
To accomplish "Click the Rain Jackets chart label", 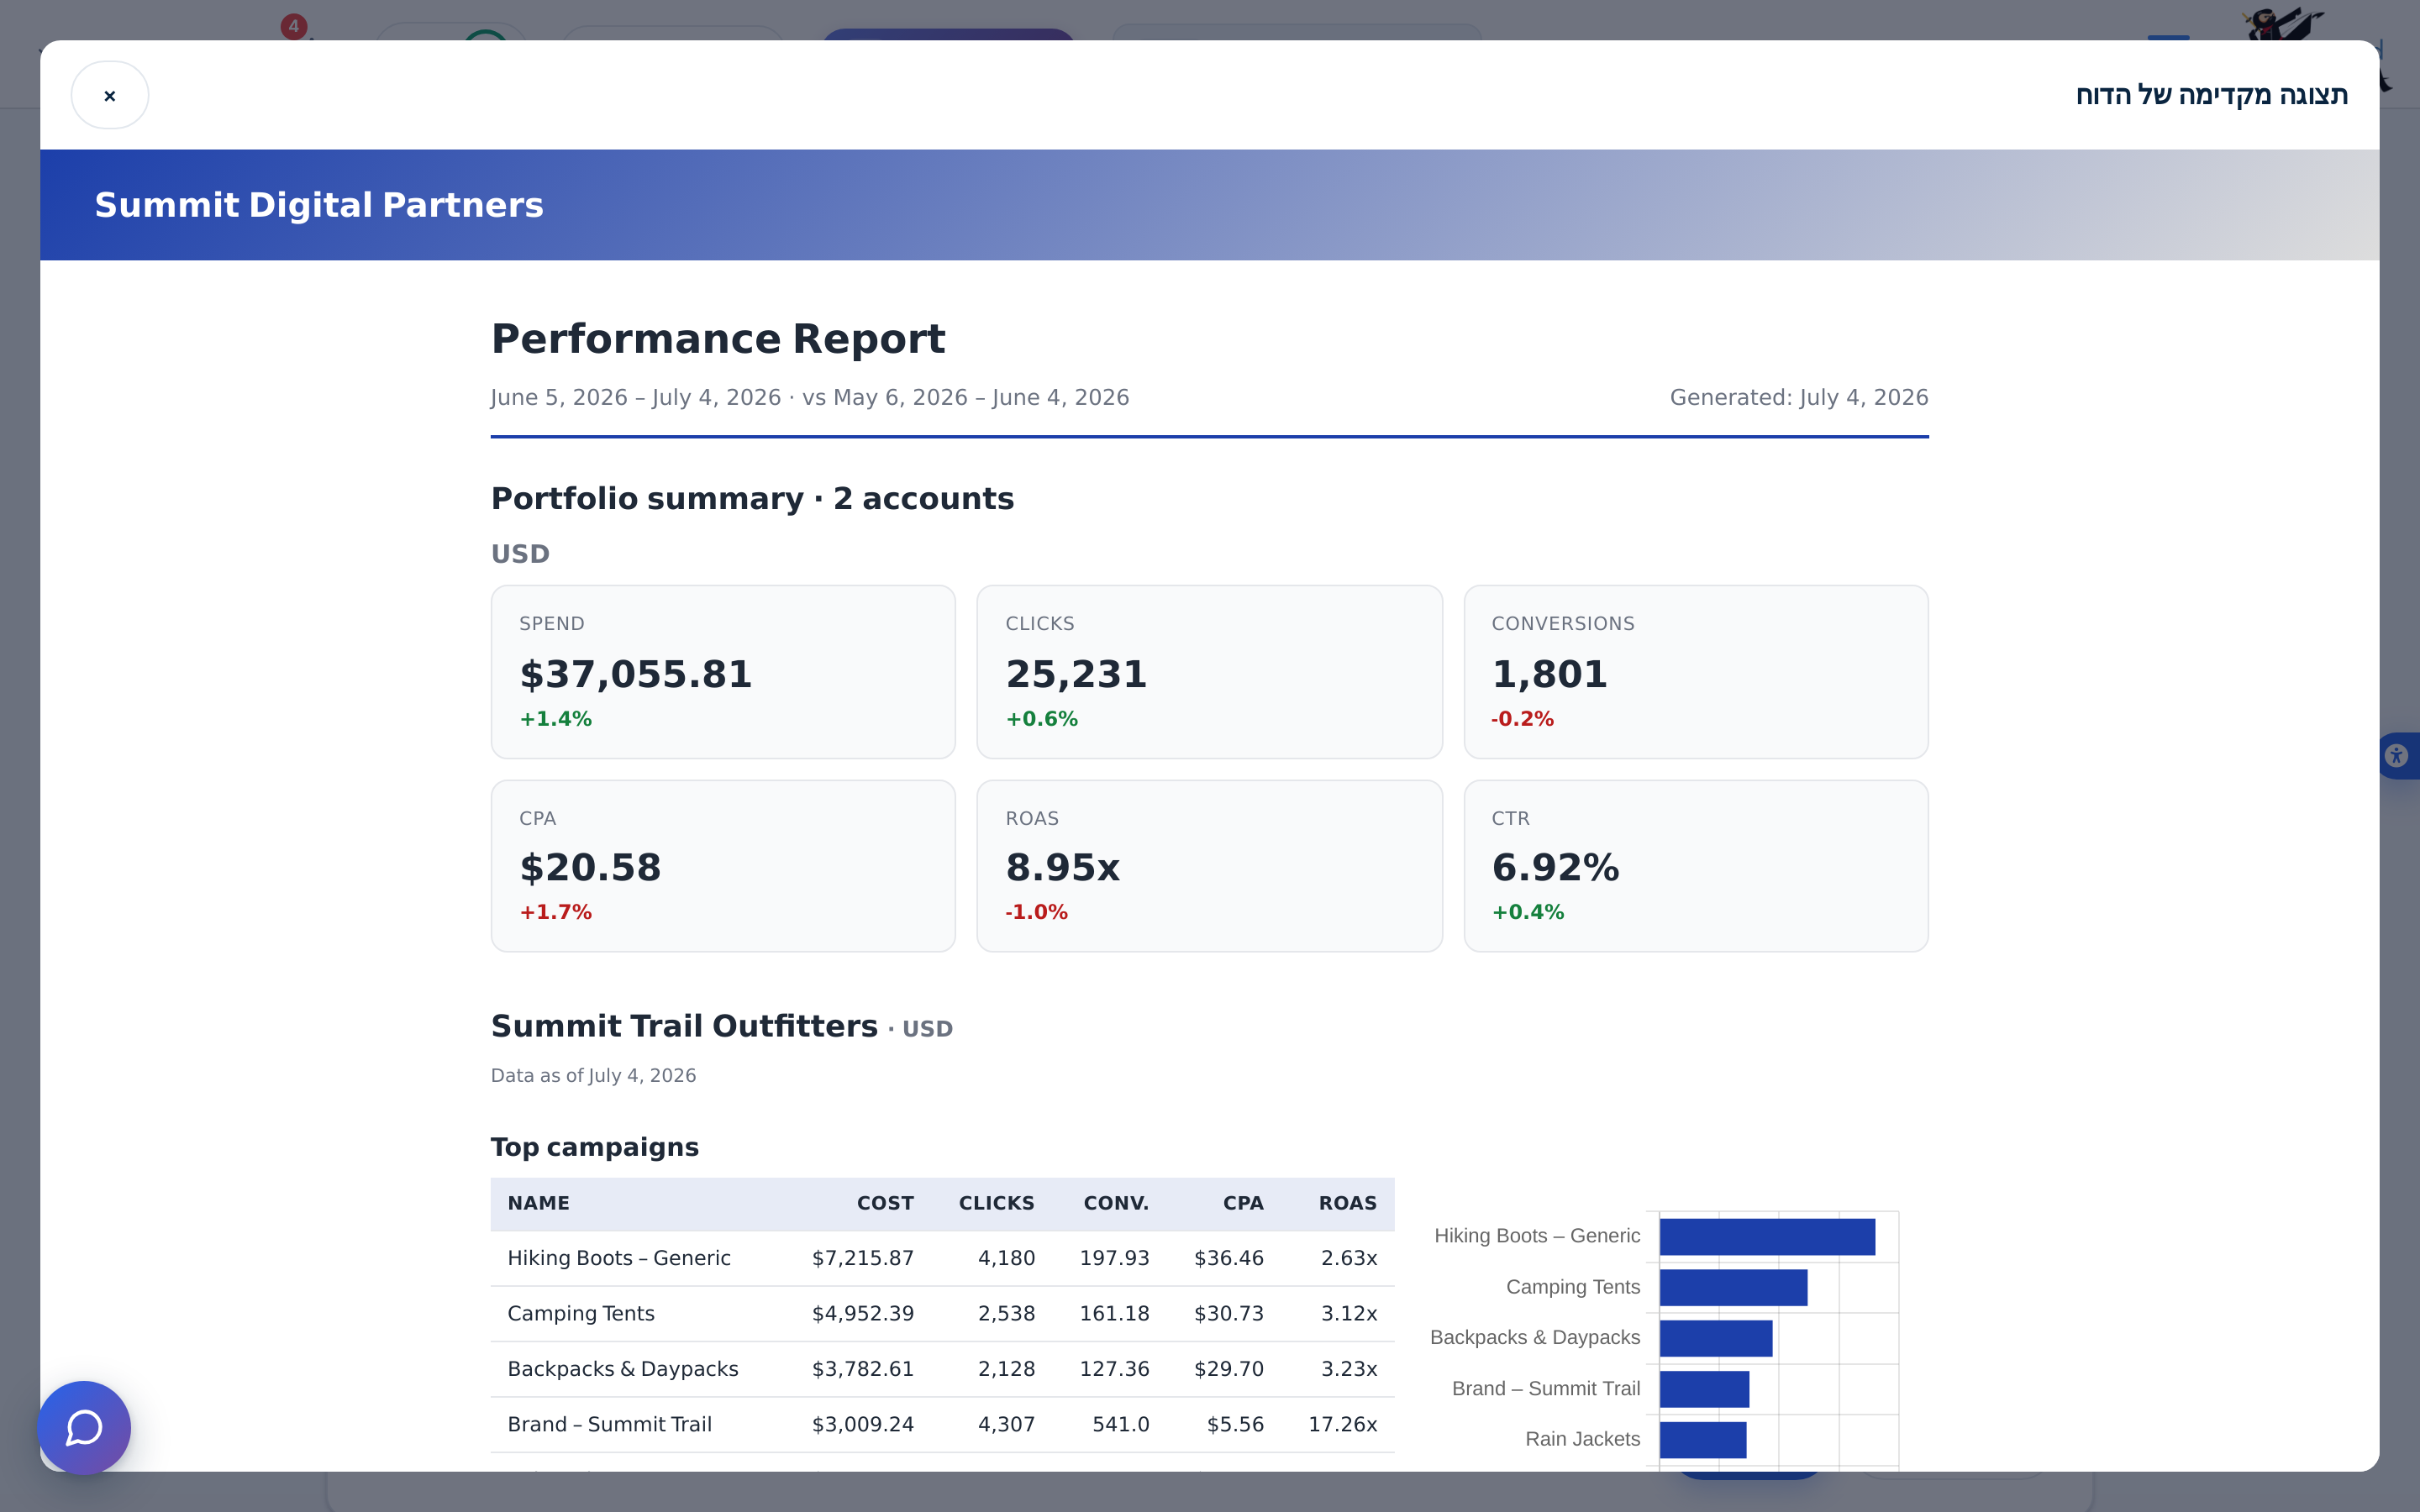I will point(1582,1439).
